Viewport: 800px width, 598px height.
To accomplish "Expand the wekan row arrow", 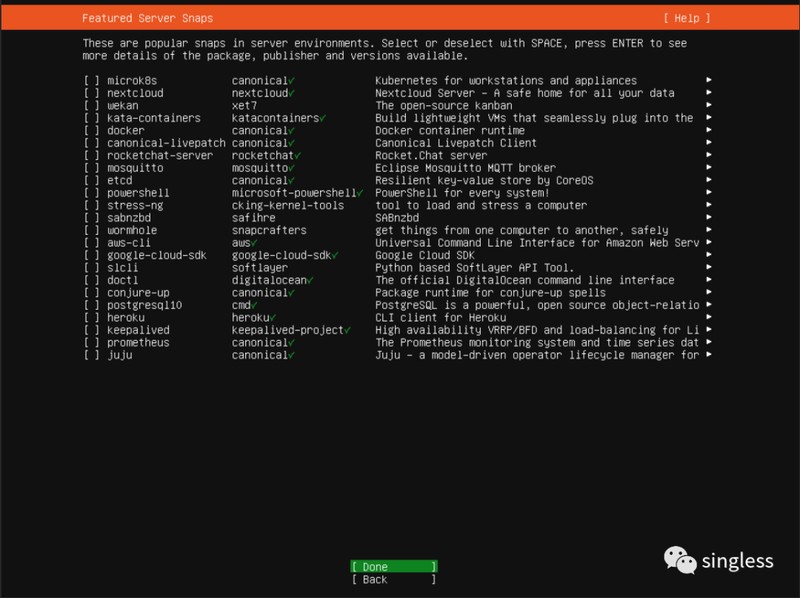I will (x=709, y=105).
